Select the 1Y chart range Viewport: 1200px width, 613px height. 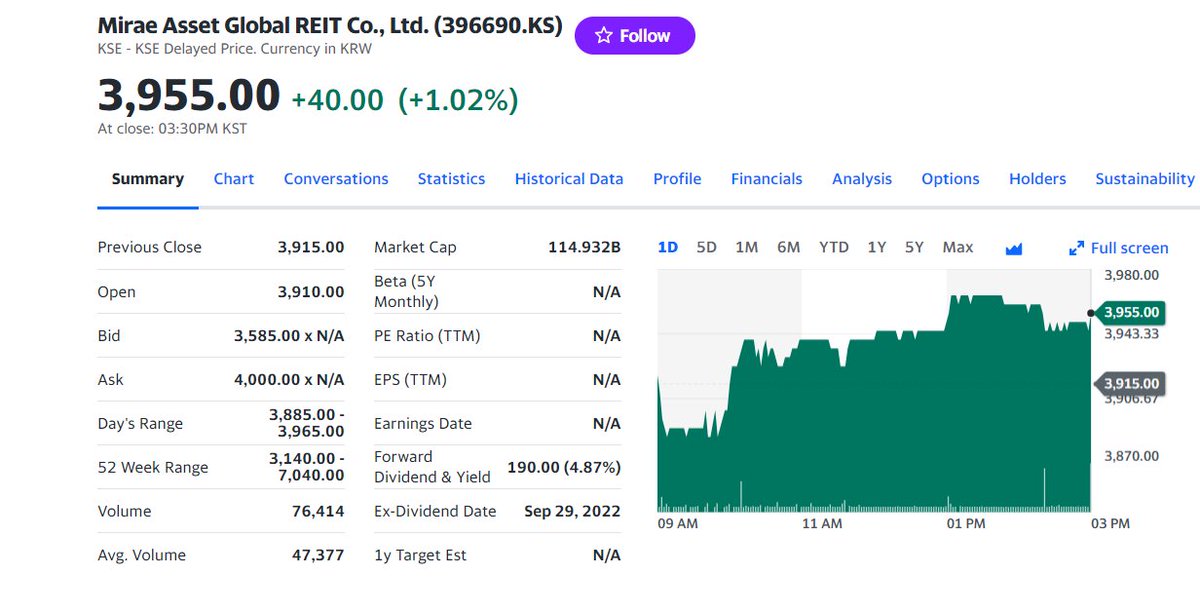(x=877, y=247)
